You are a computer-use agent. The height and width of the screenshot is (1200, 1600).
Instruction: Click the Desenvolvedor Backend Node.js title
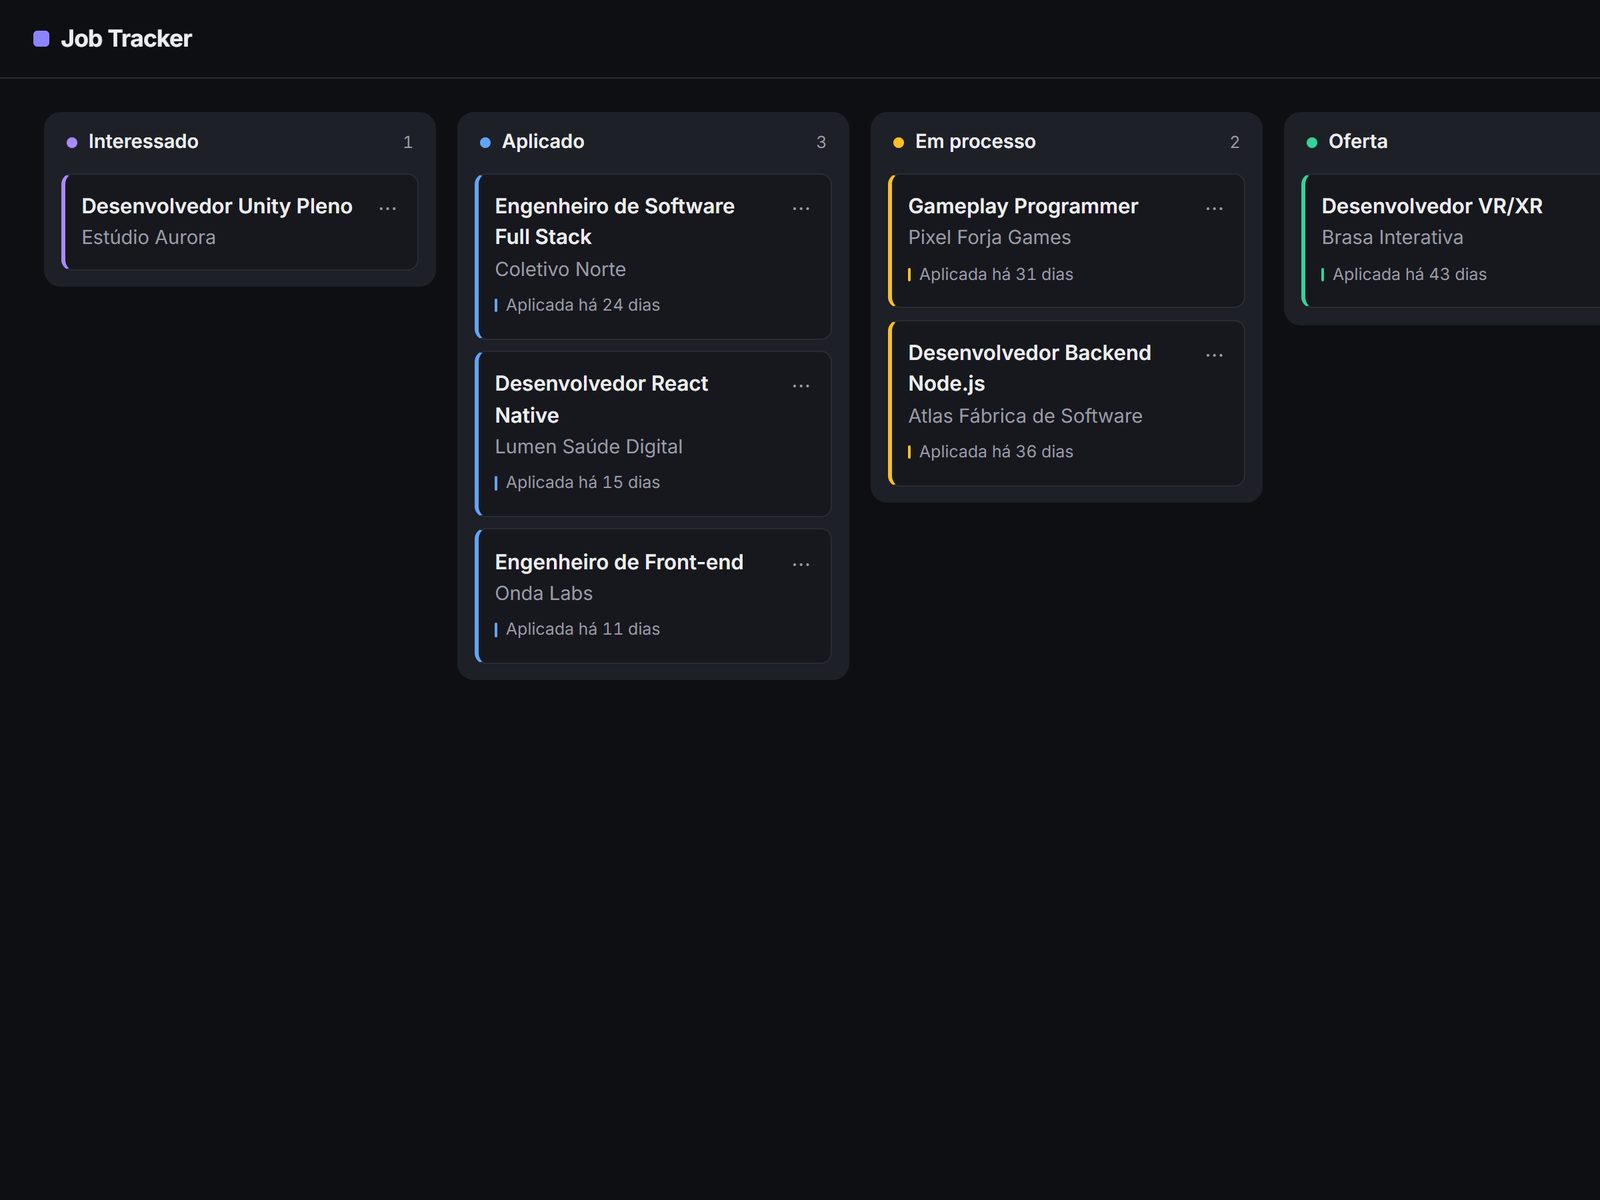[x=1029, y=368]
